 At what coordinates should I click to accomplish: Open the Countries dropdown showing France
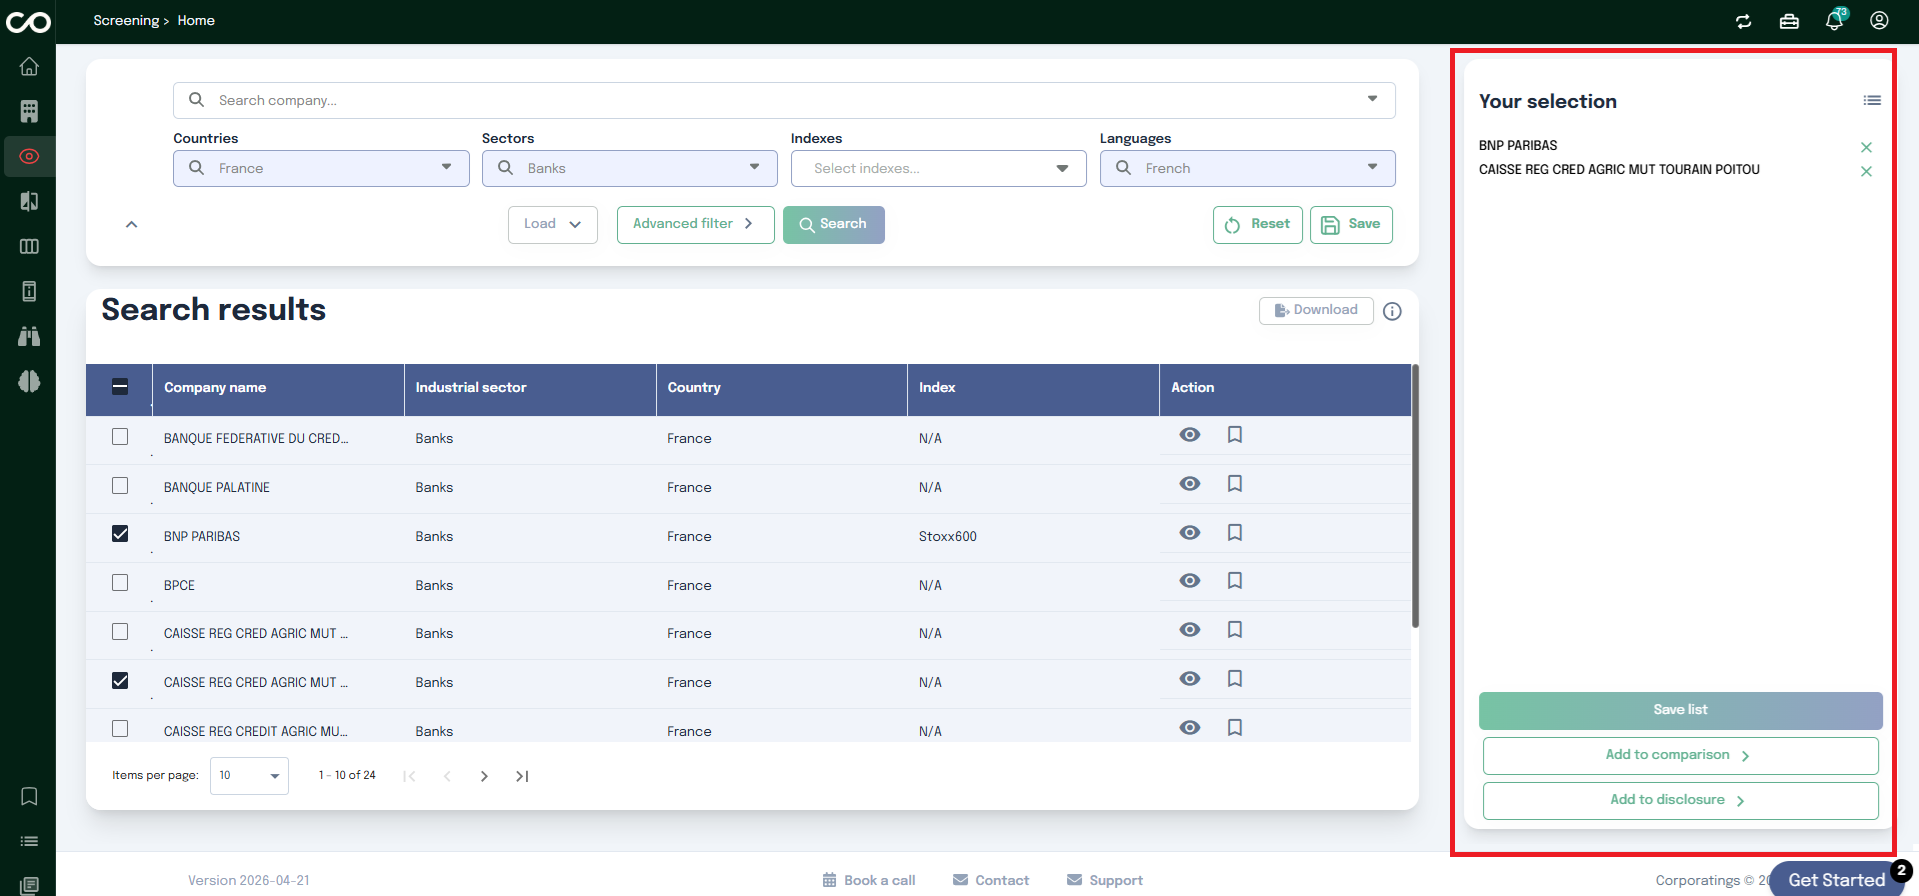click(x=321, y=168)
